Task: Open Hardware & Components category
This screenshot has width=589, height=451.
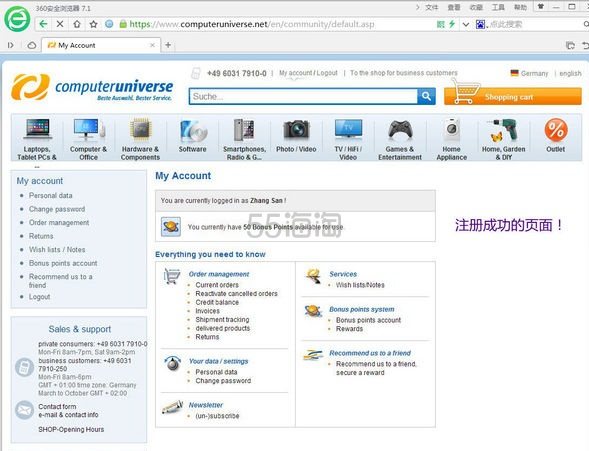Action: 140,139
